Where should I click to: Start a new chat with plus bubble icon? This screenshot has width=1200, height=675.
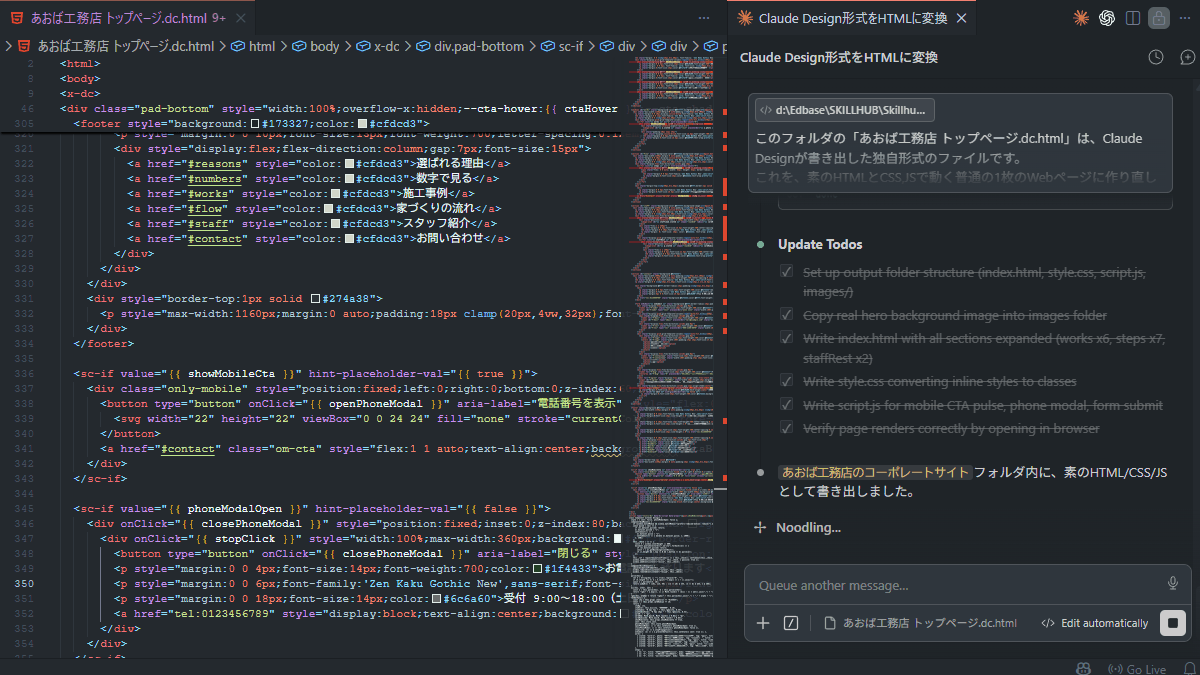click(x=1187, y=58)
